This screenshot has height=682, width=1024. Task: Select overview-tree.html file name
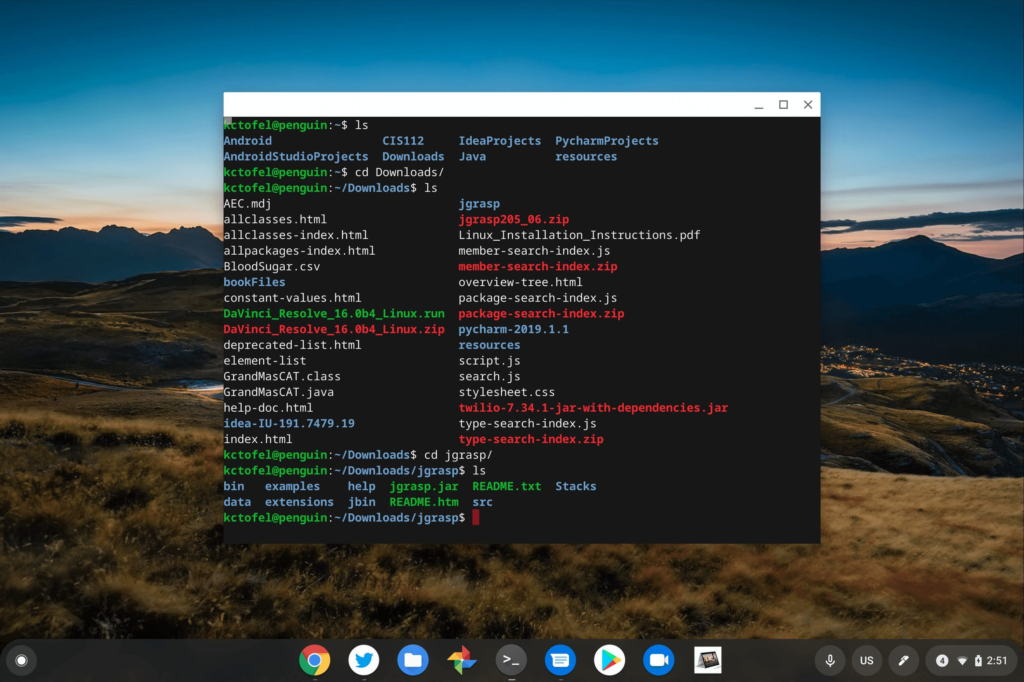click(x=520, y=282)
